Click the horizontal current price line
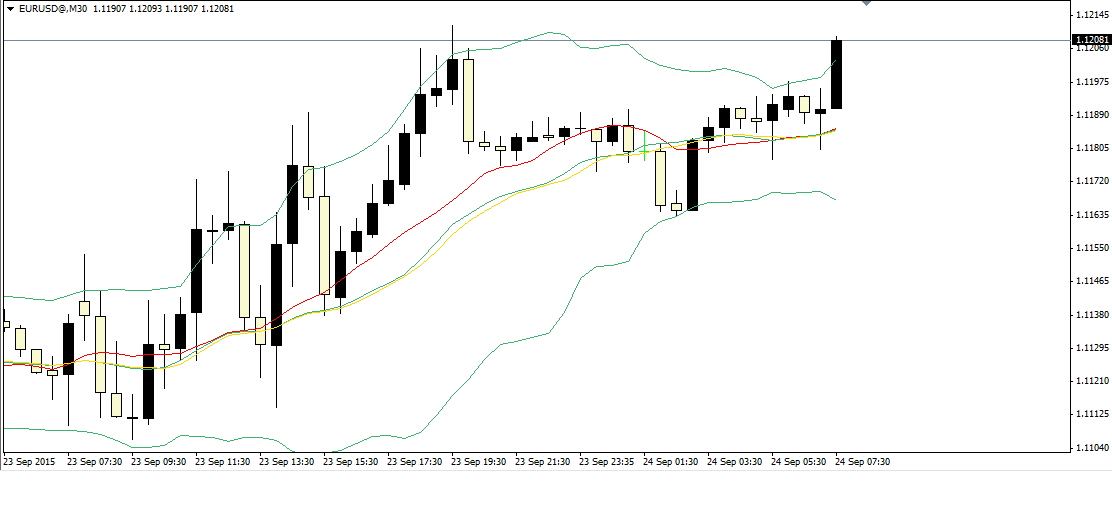The height and width of the screenshot is (530, 1112). [x=500, y=41]
